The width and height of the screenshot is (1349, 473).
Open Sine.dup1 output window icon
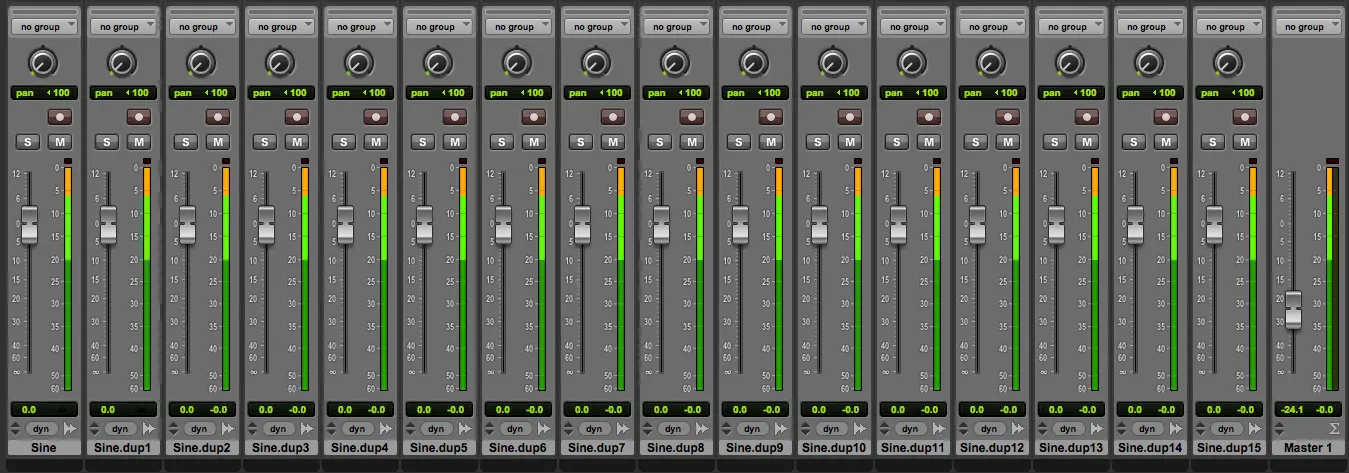148,428
